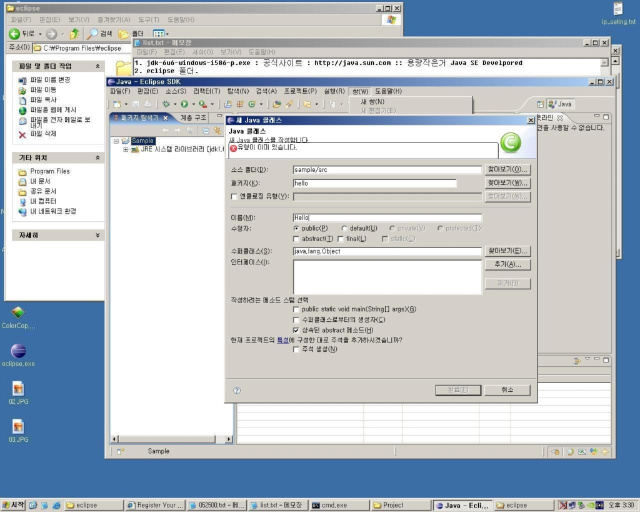Image resolution: width=640 pixels, height=512 pixels.
Task: Open dropdown arrow next to the New wizard icon
Action: (126, 105)
